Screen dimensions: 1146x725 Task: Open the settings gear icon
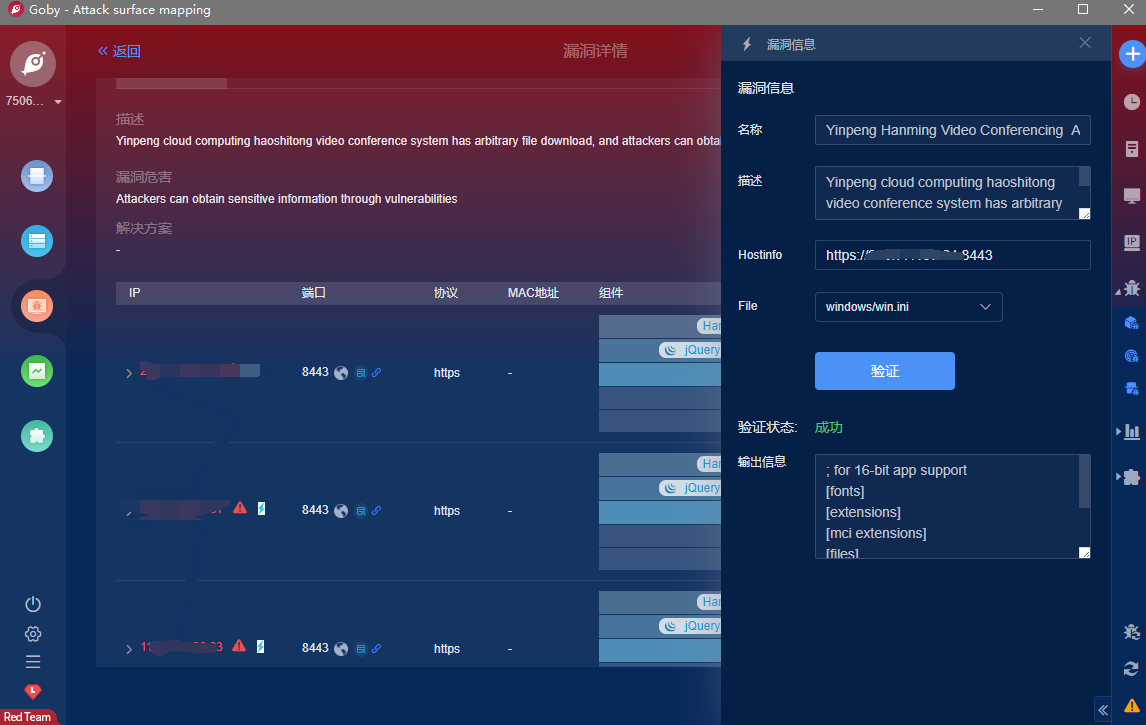[33, 633]
